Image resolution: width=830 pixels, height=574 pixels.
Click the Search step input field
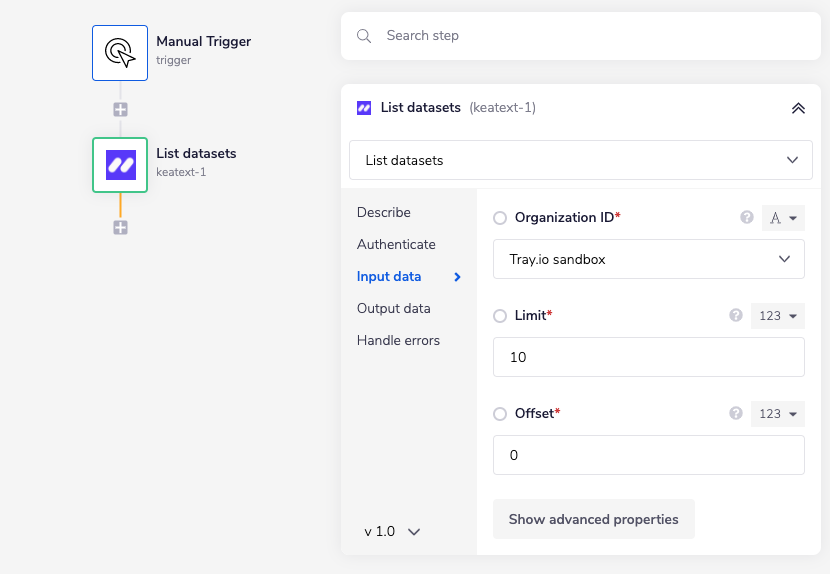590,36
